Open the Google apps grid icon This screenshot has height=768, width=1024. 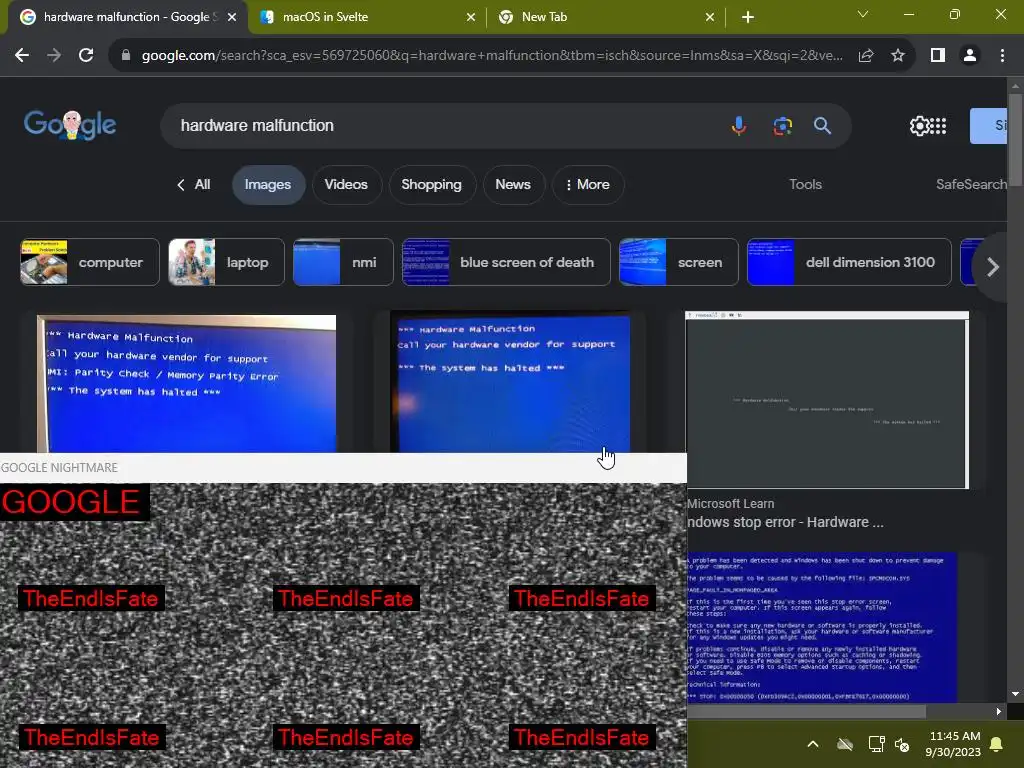(x=938, y=125)
